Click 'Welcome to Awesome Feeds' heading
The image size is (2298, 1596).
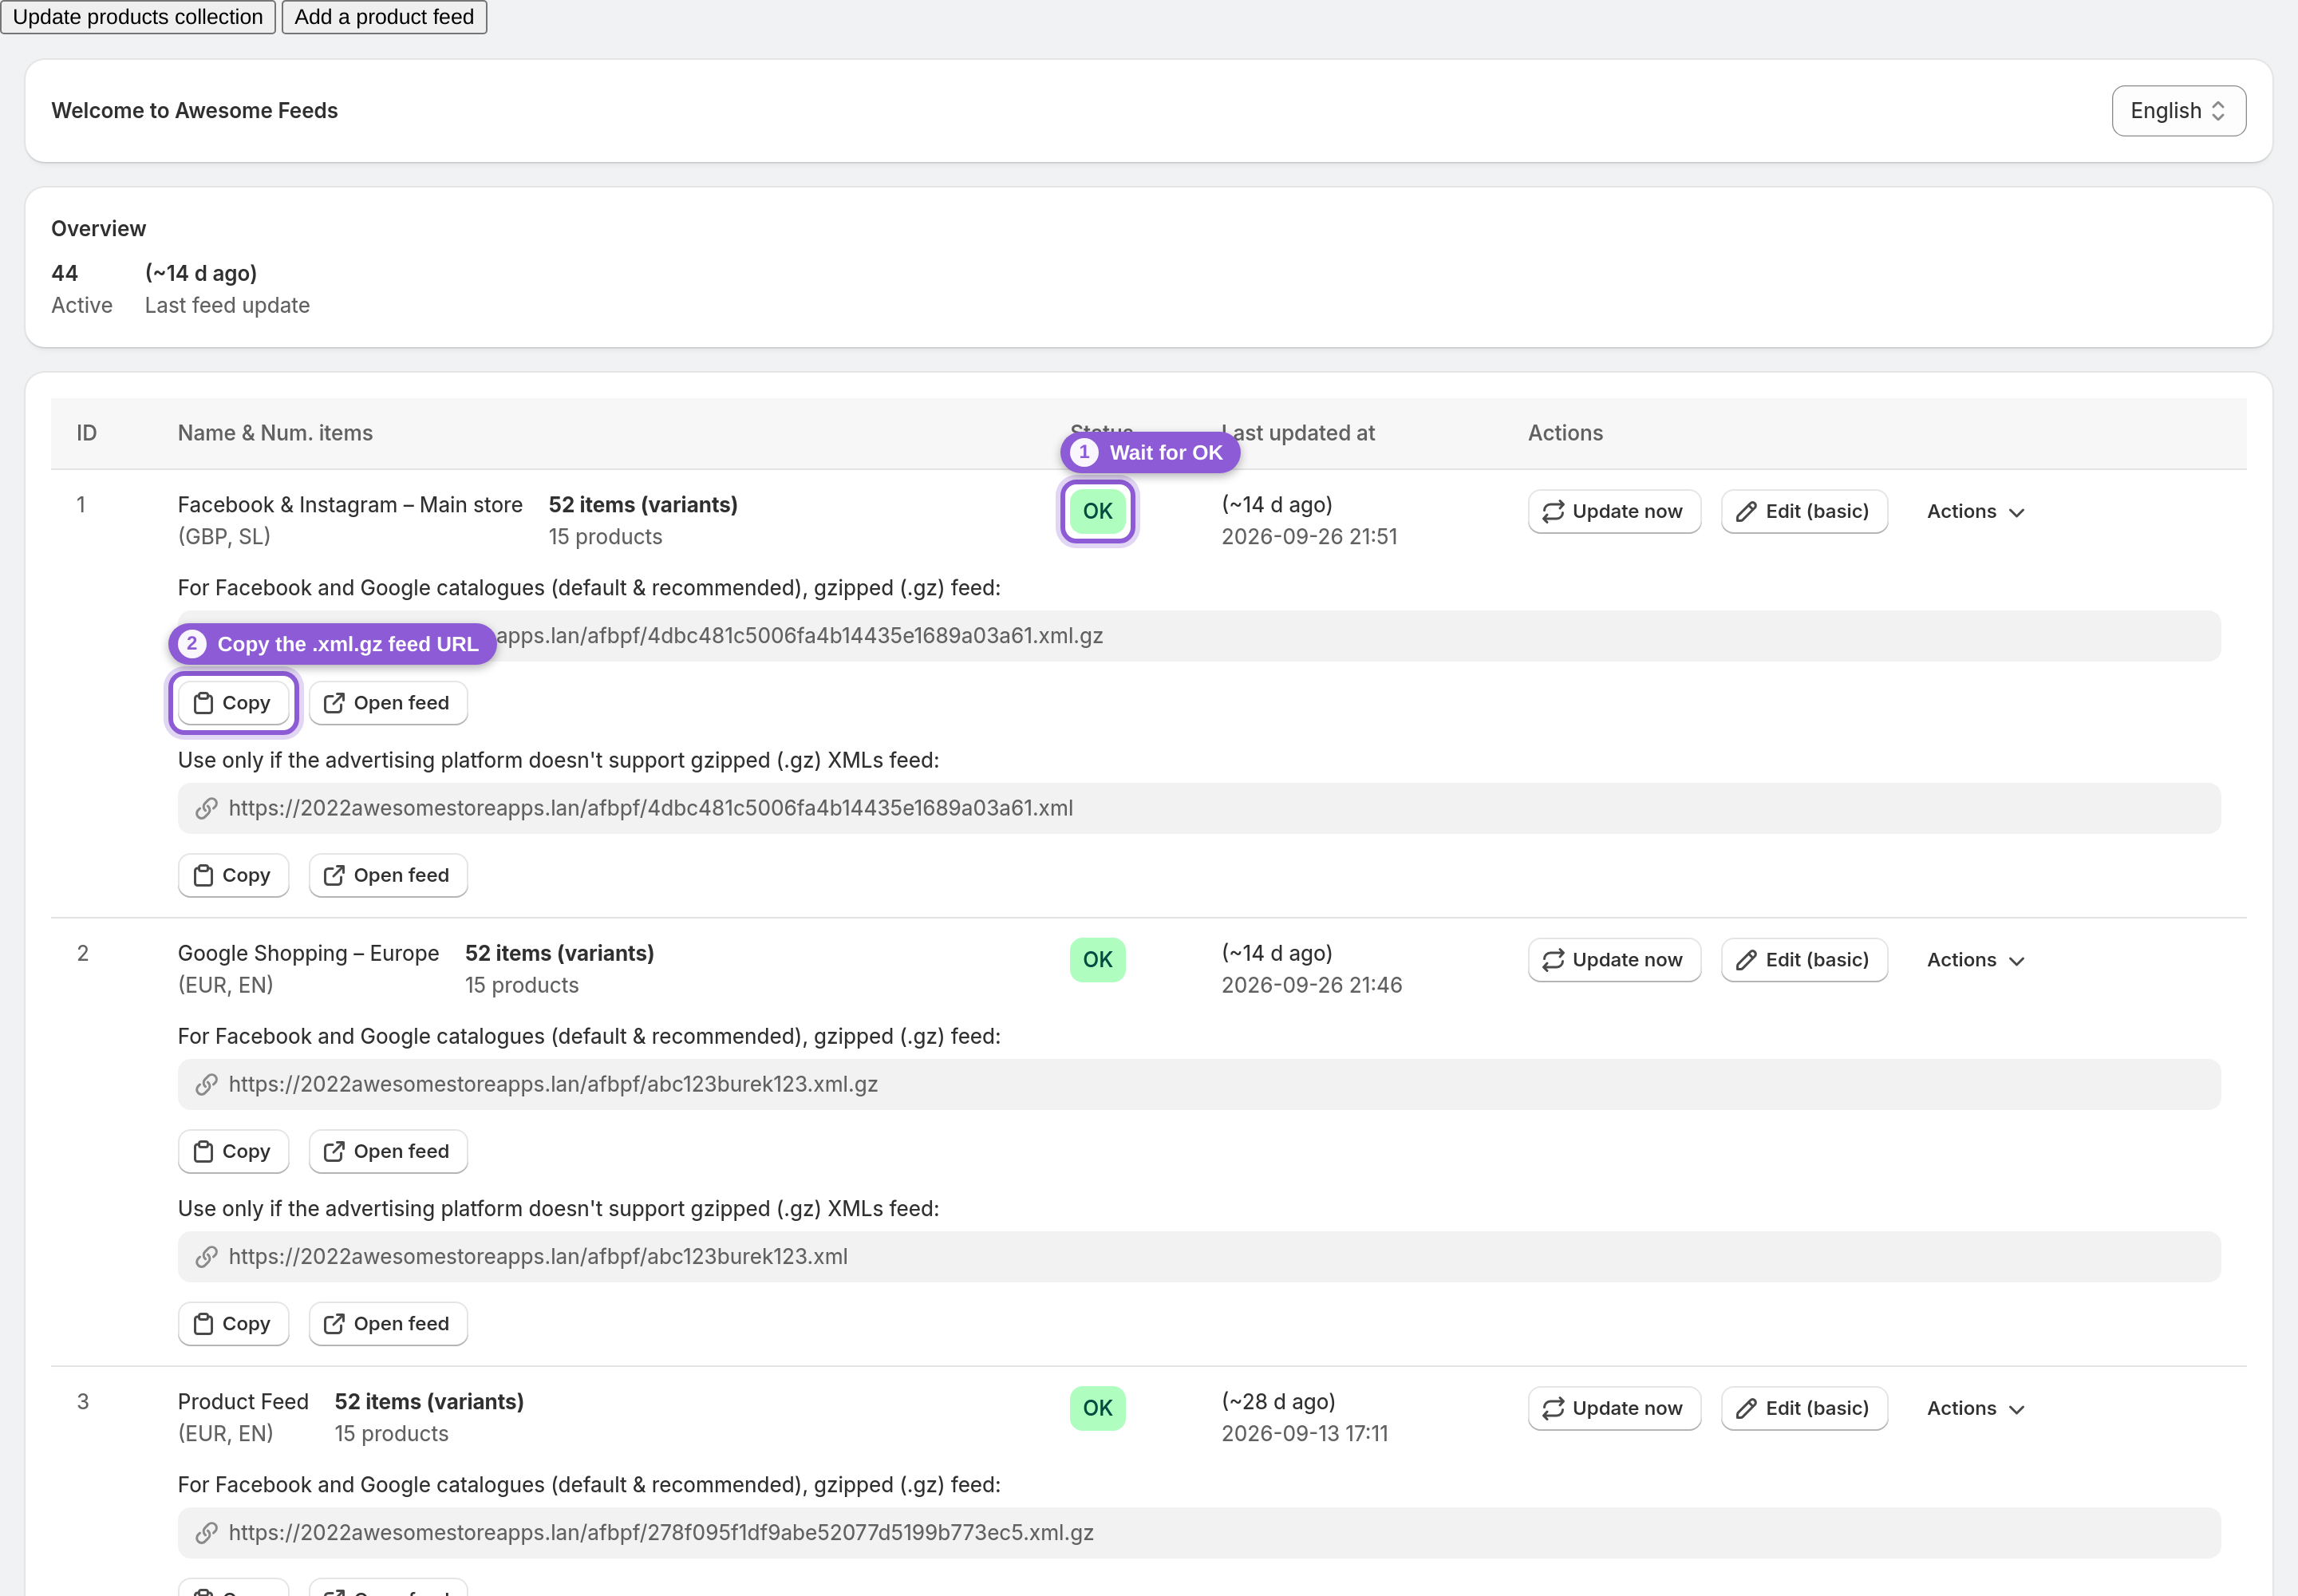[x=195, y=111]
